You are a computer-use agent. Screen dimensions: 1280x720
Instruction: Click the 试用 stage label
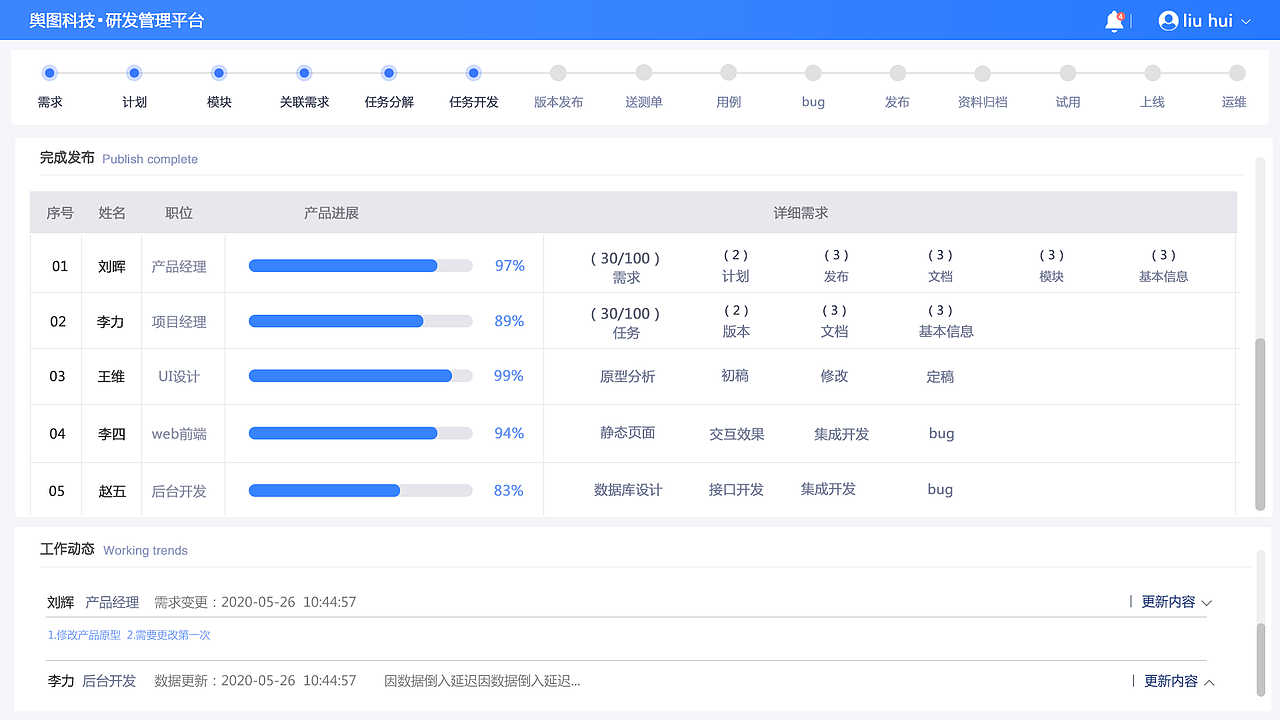[x=1068, y=101]
